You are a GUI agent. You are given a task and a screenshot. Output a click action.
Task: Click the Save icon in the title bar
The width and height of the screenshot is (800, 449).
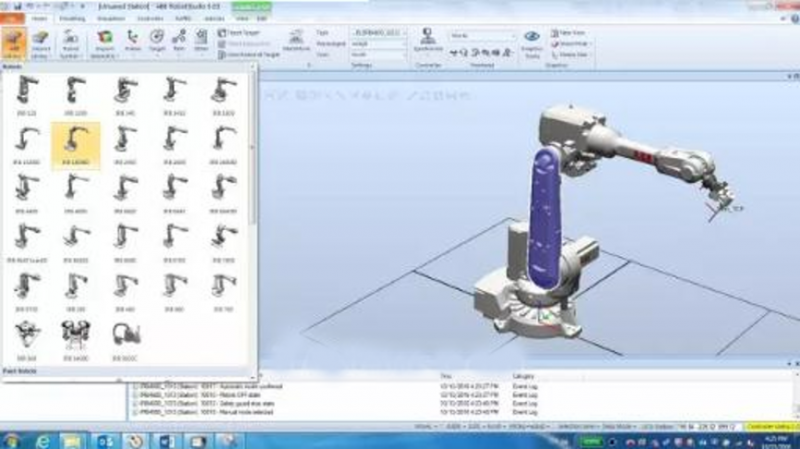[x=18, y=6]
